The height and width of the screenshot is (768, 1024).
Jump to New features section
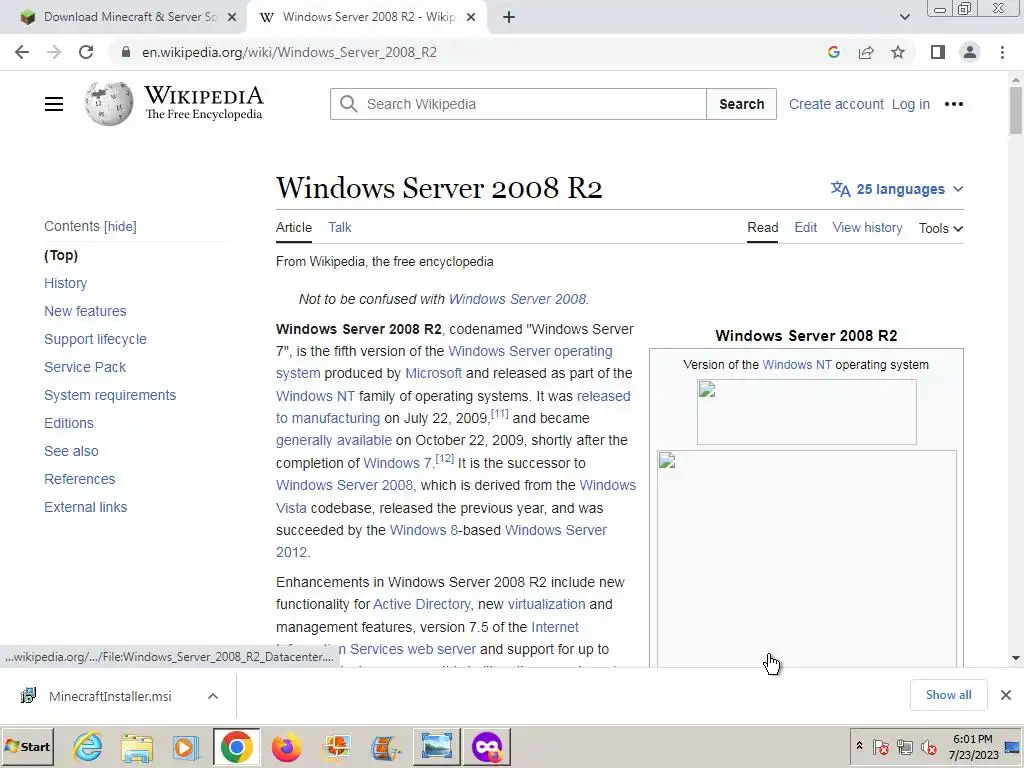pos(85,312)
